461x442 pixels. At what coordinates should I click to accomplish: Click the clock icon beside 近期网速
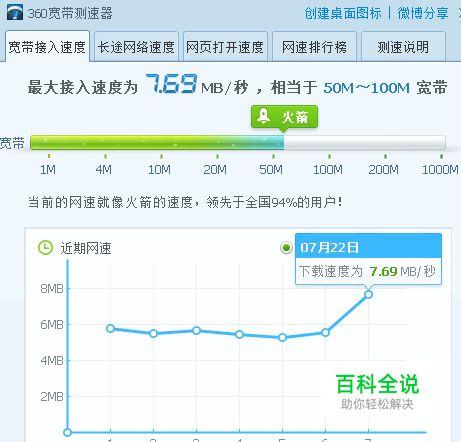point(45,248)
